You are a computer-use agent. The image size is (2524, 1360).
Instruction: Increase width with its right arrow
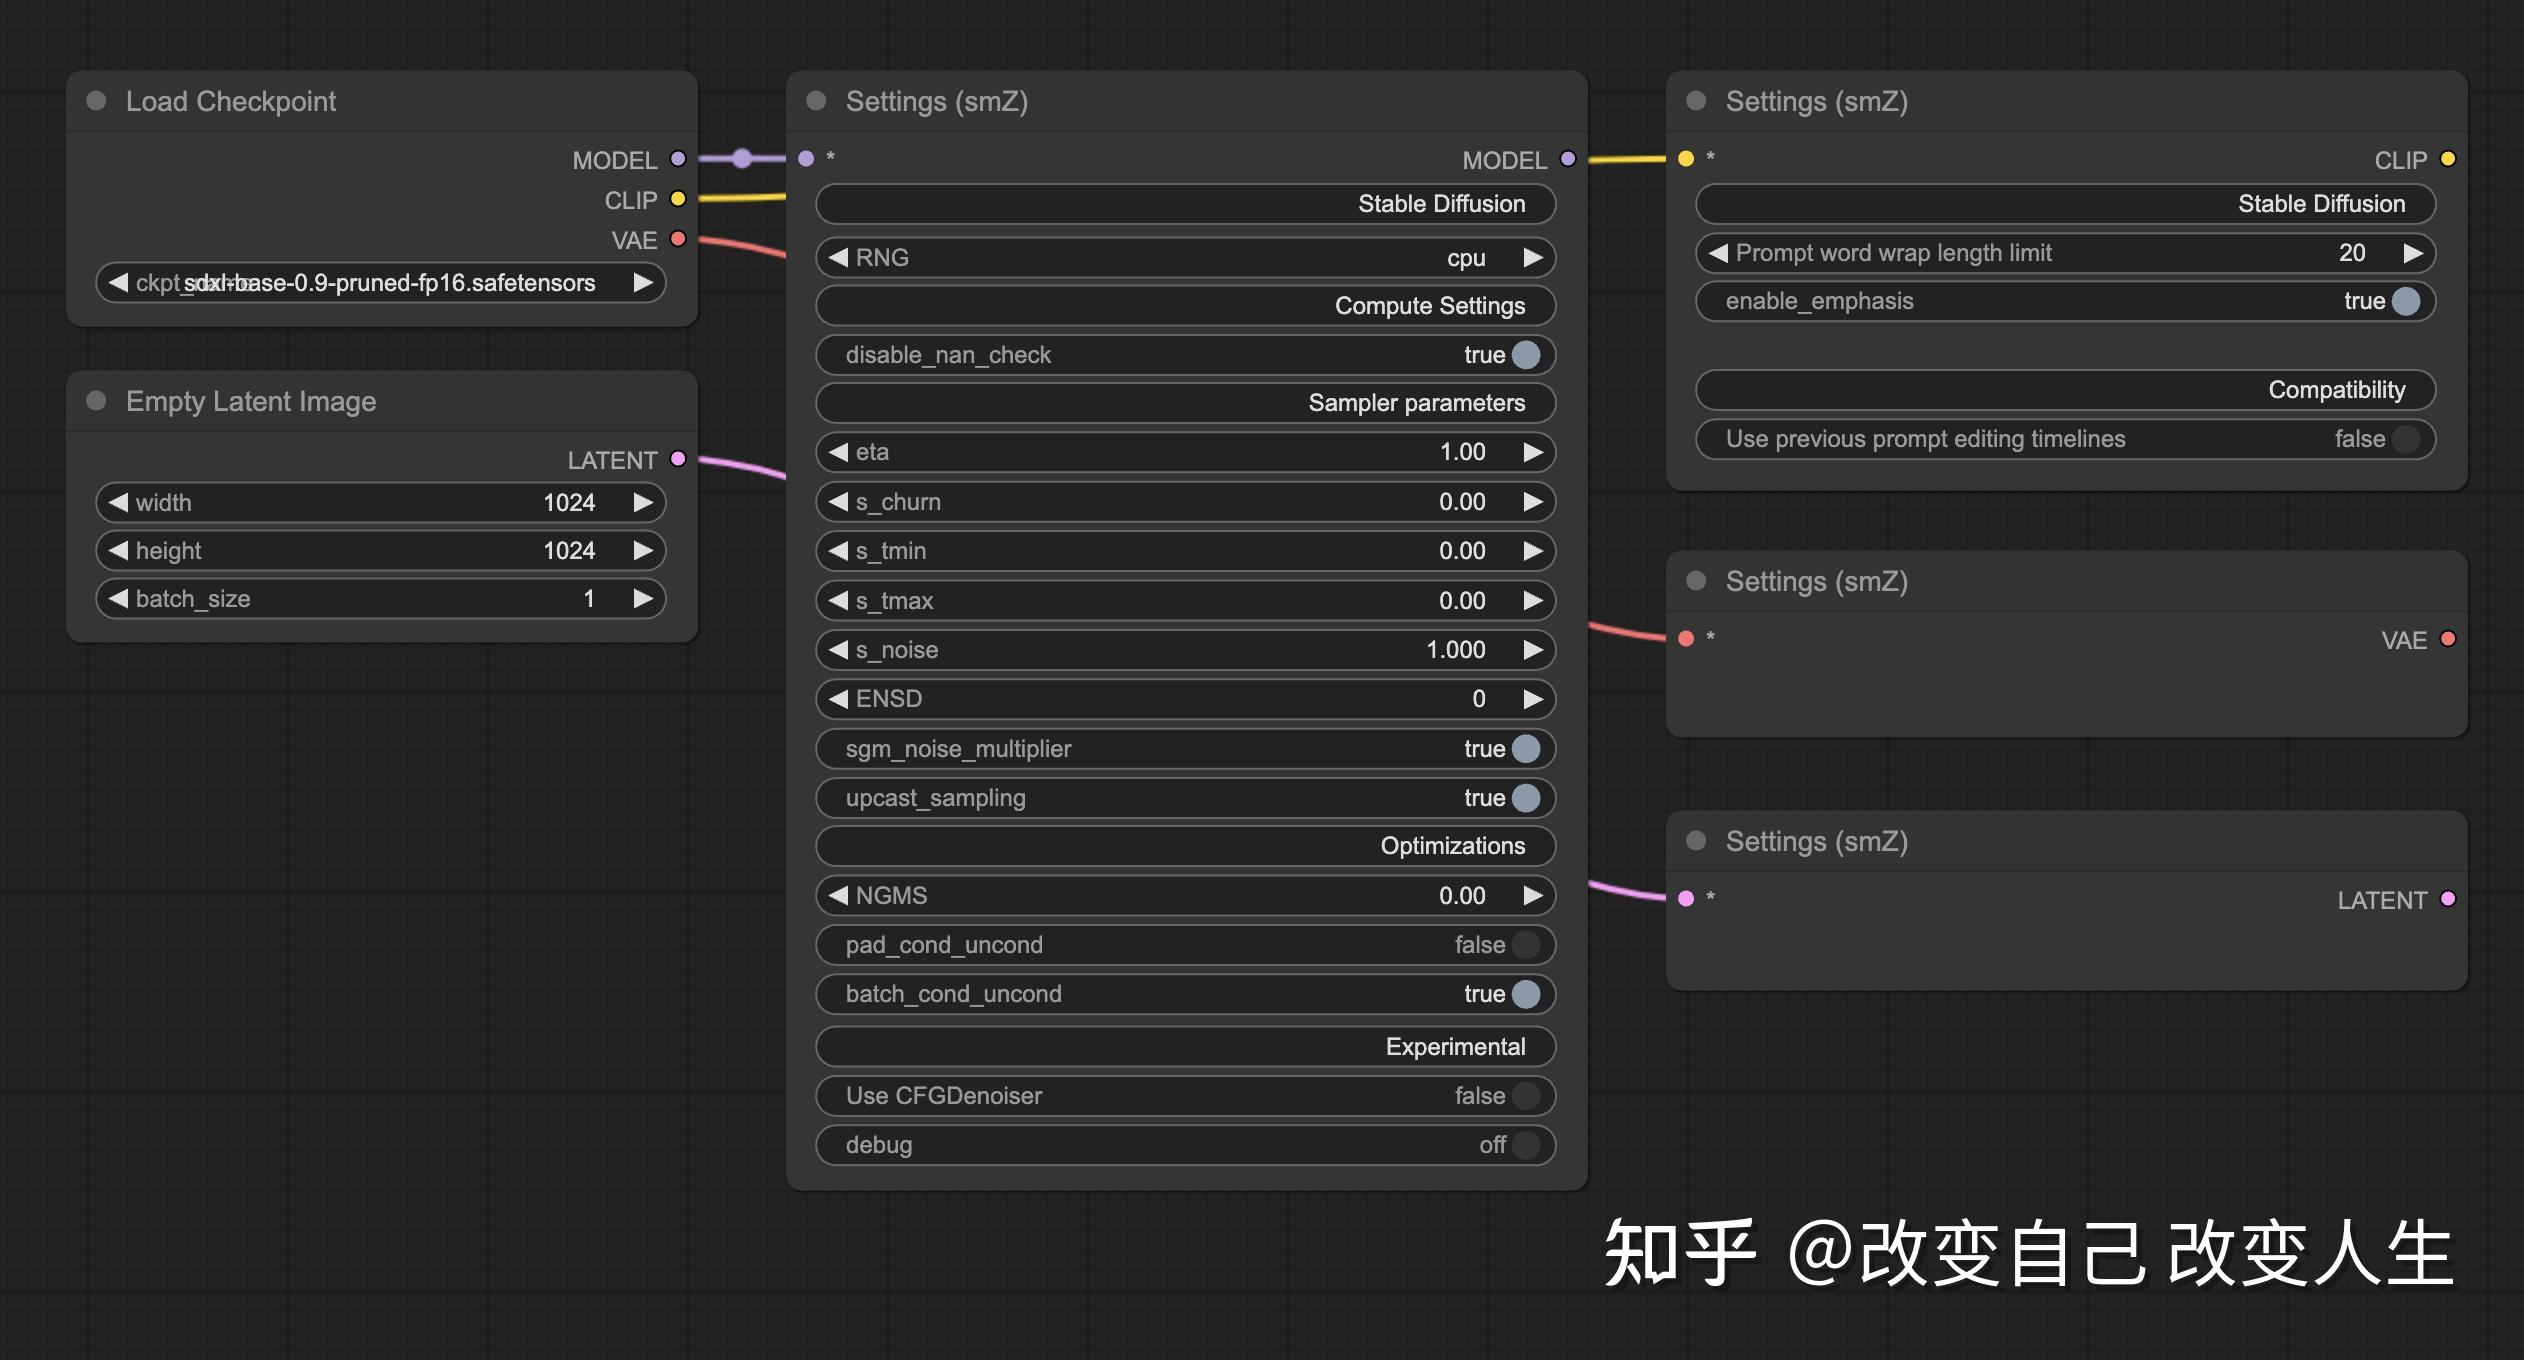(x=643, y=502)
